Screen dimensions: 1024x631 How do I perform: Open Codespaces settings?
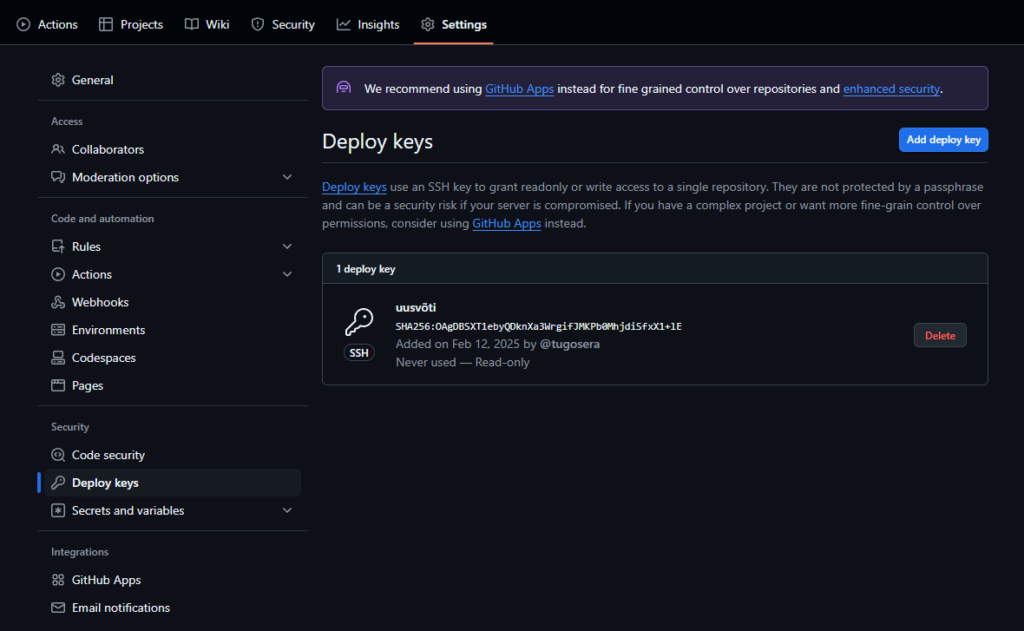point(172,357)
